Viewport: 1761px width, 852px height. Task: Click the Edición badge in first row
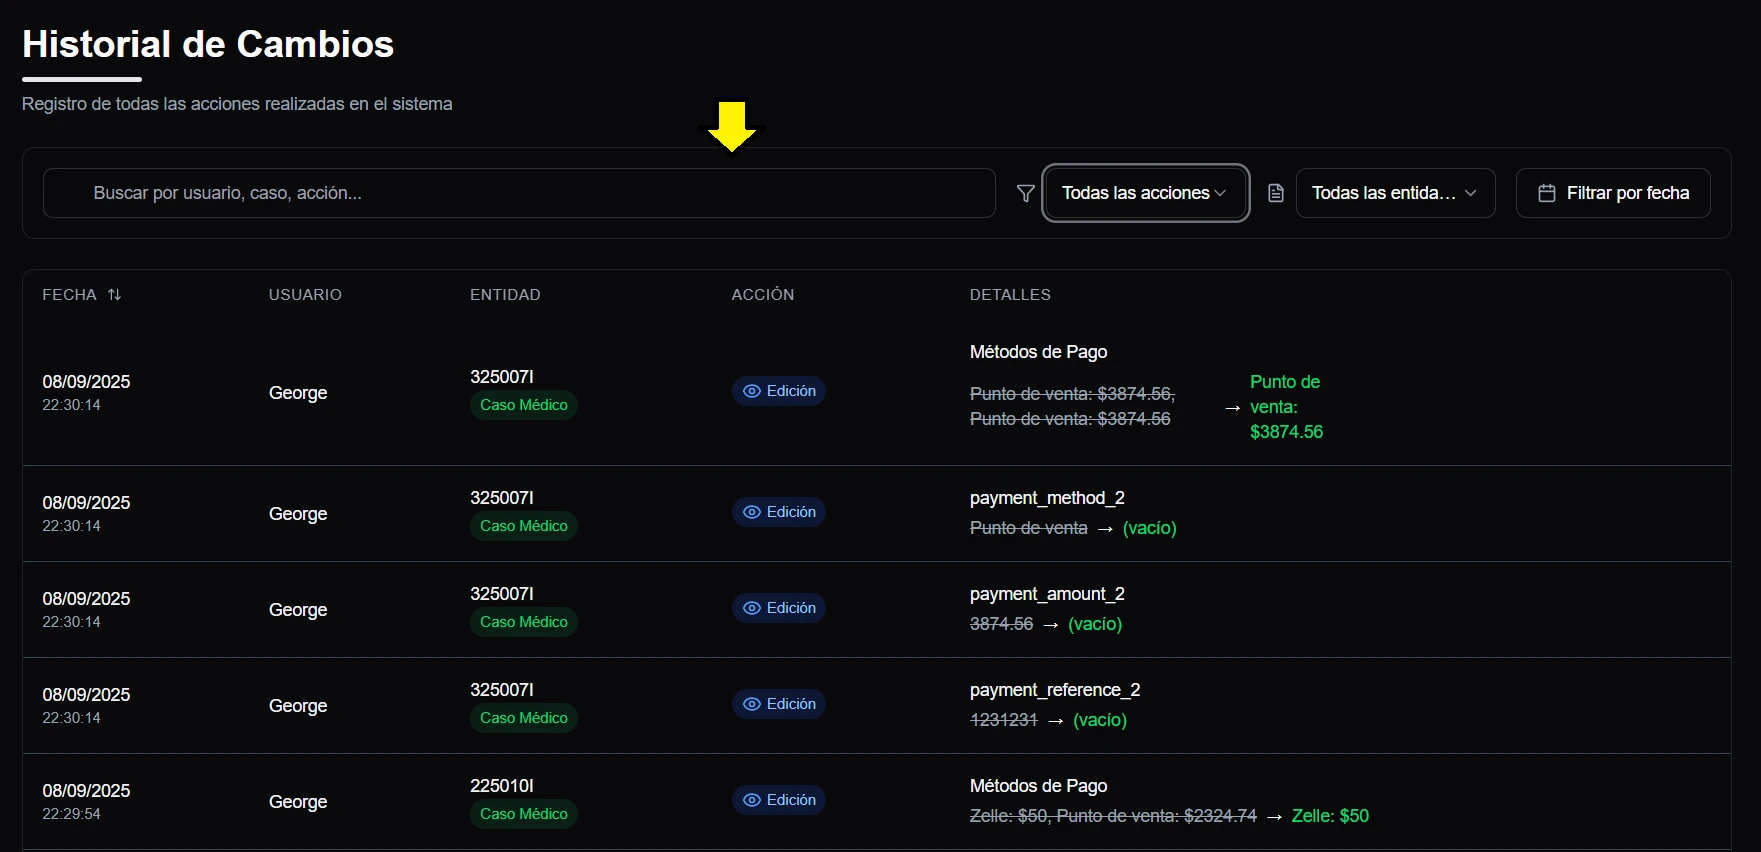pos(779,391)
